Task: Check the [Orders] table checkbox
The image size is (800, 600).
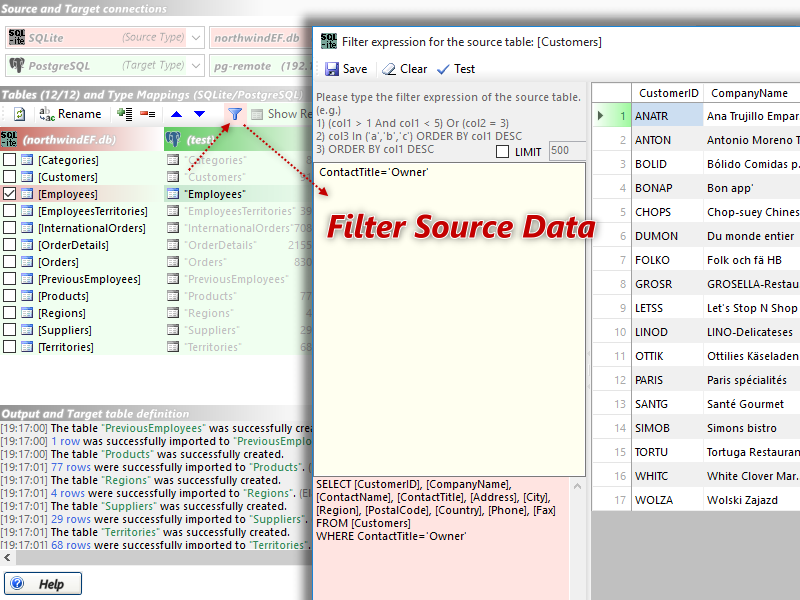Action: [x=9, y=262]
